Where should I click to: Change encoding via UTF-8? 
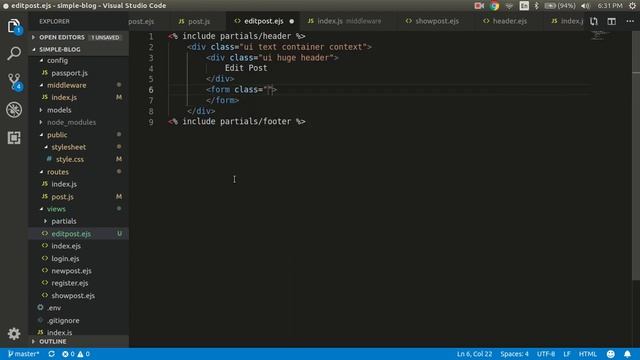(x=546, y=354)
